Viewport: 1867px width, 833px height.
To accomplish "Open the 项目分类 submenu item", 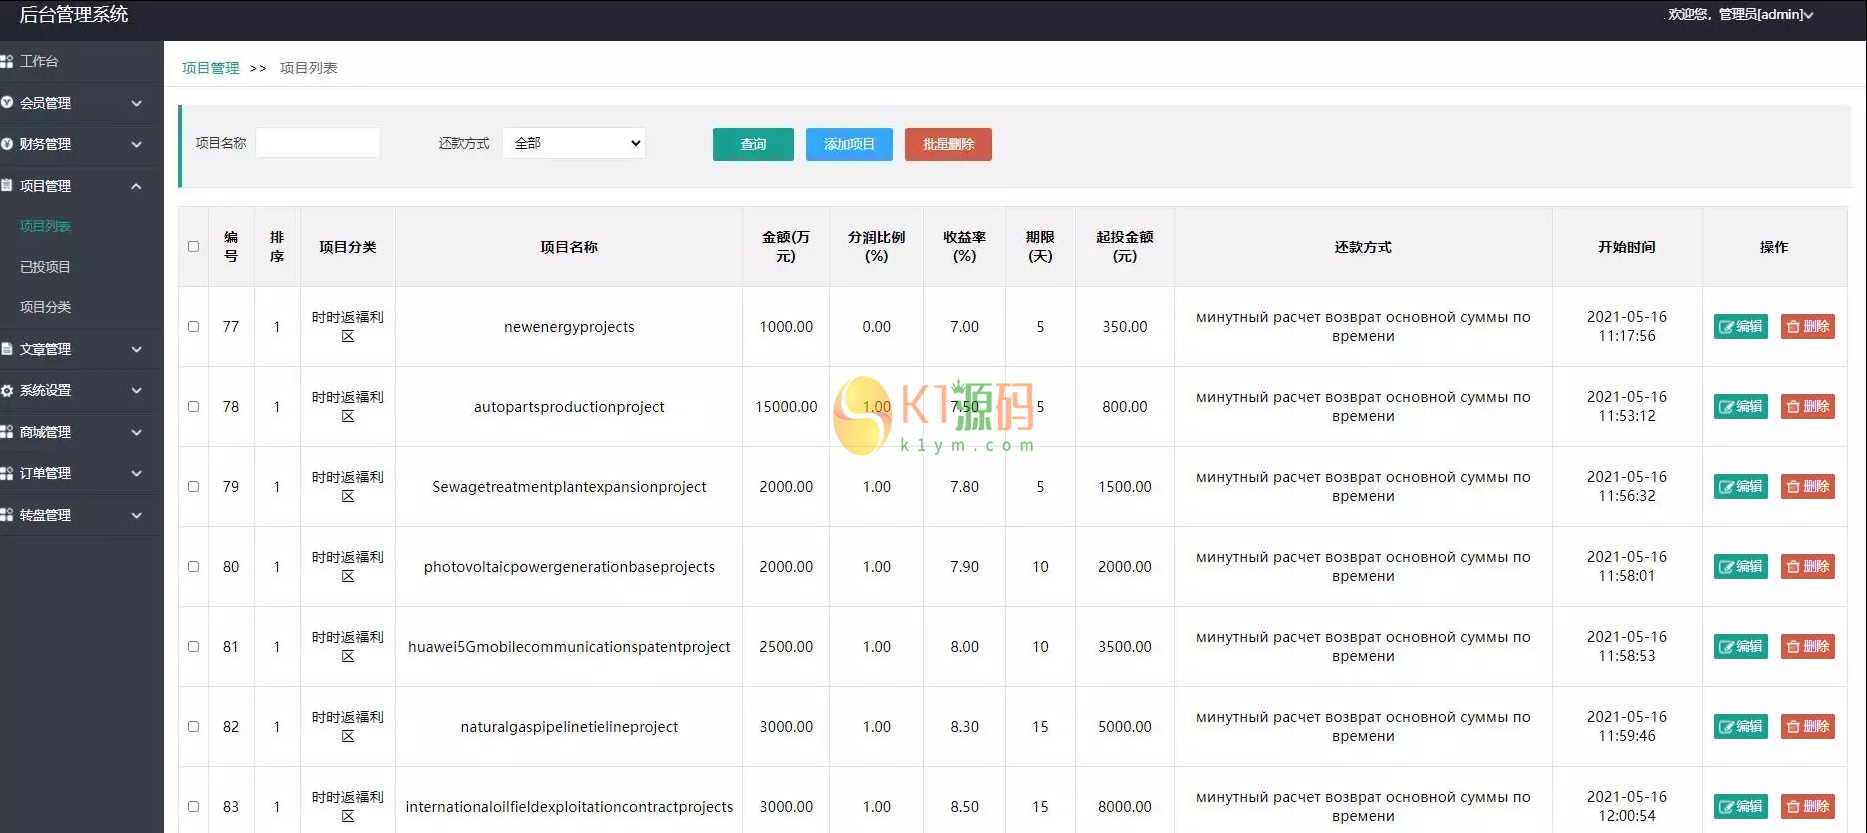I will point(45,307).
